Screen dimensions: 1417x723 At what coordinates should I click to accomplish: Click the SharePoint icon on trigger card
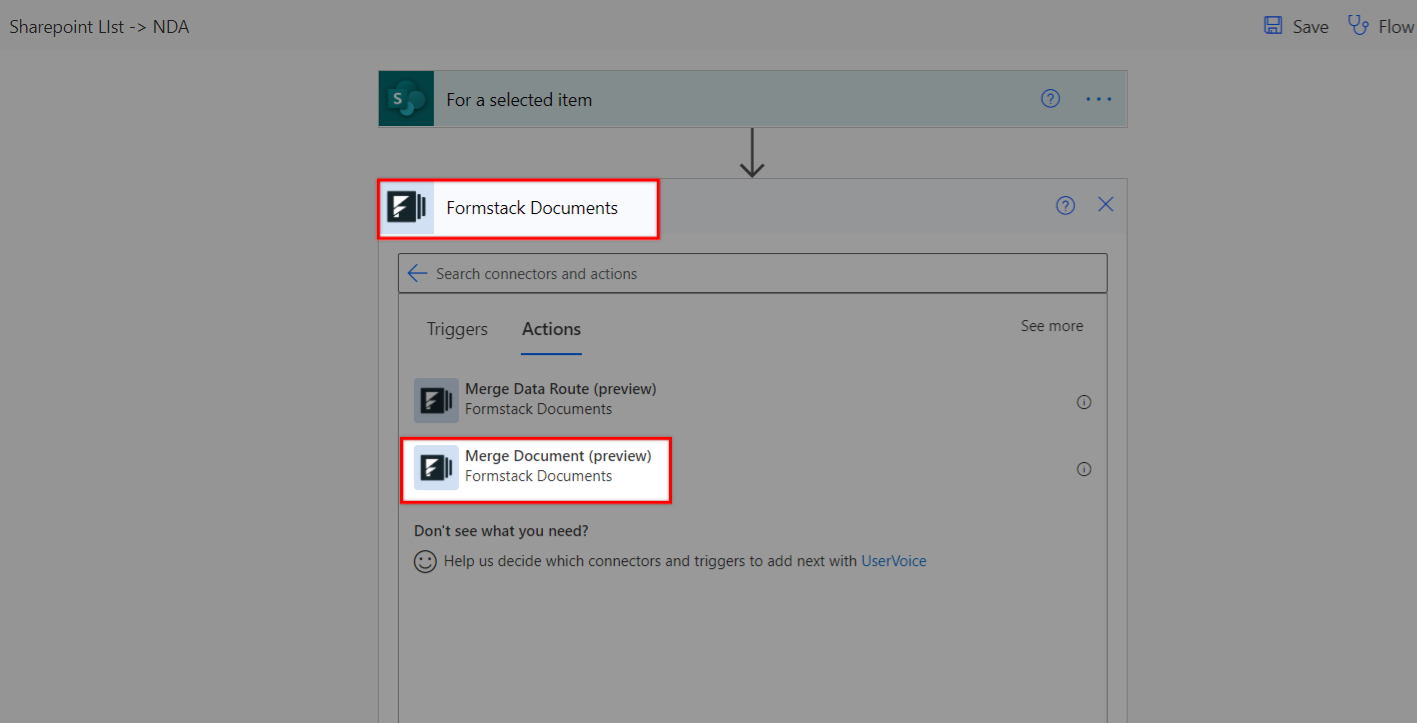click(x=406, y=99)
